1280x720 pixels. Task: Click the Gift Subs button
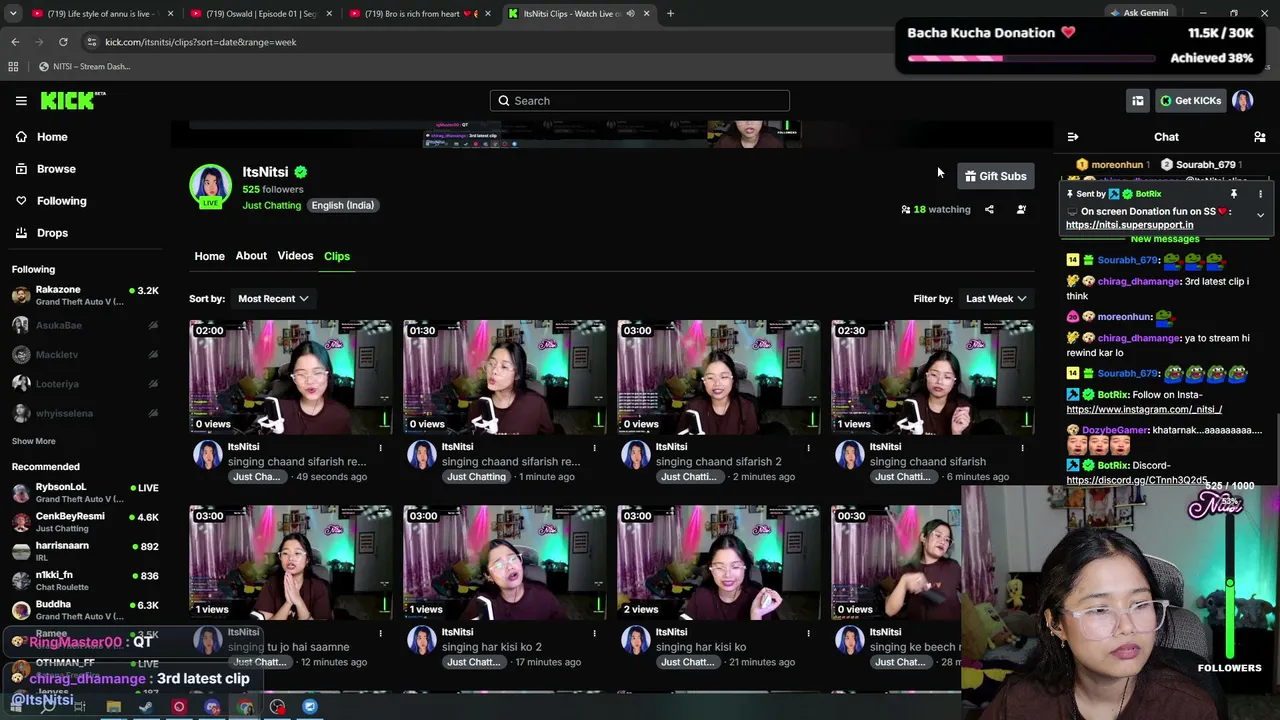pos(996,176)
